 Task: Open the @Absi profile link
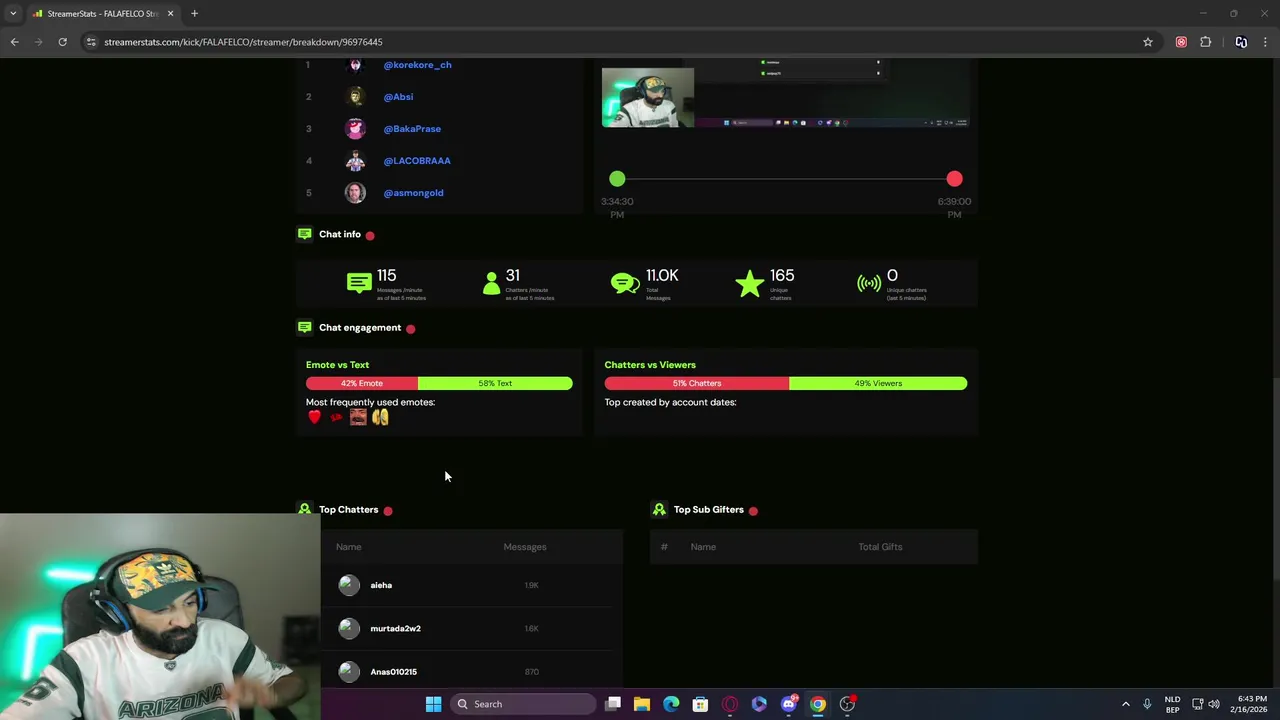398,97
